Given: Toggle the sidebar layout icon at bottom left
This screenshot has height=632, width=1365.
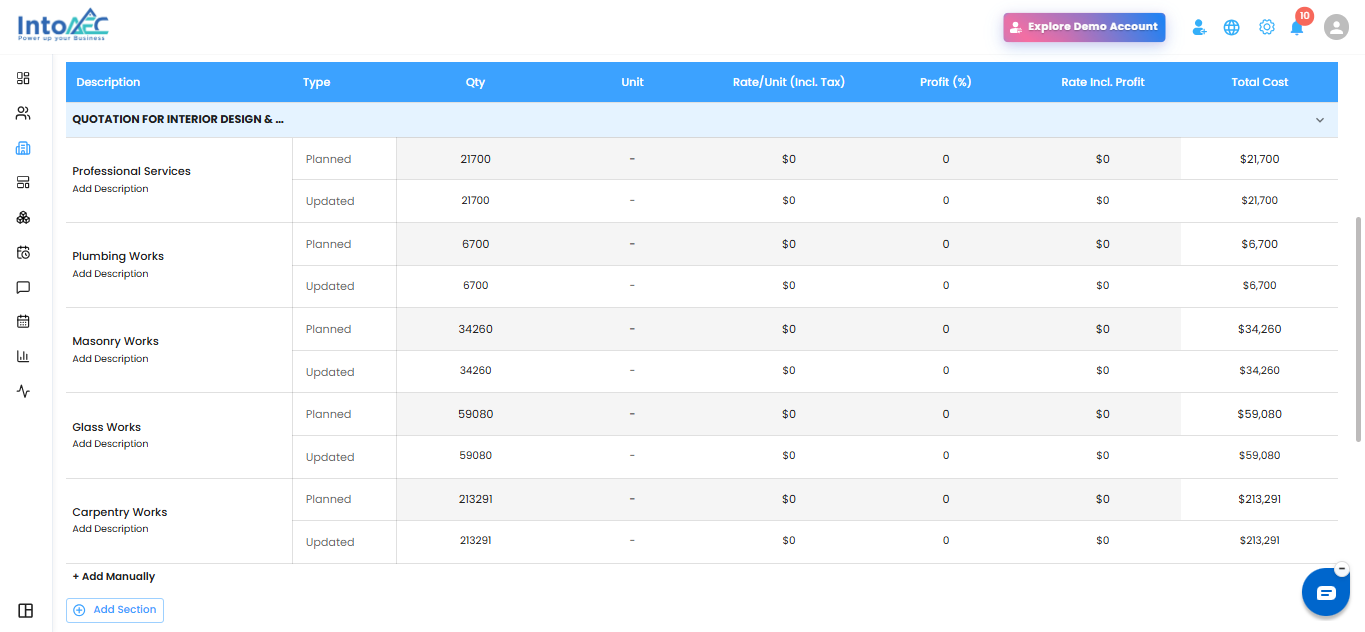Looking at the screenshot, I should [26, 611].
